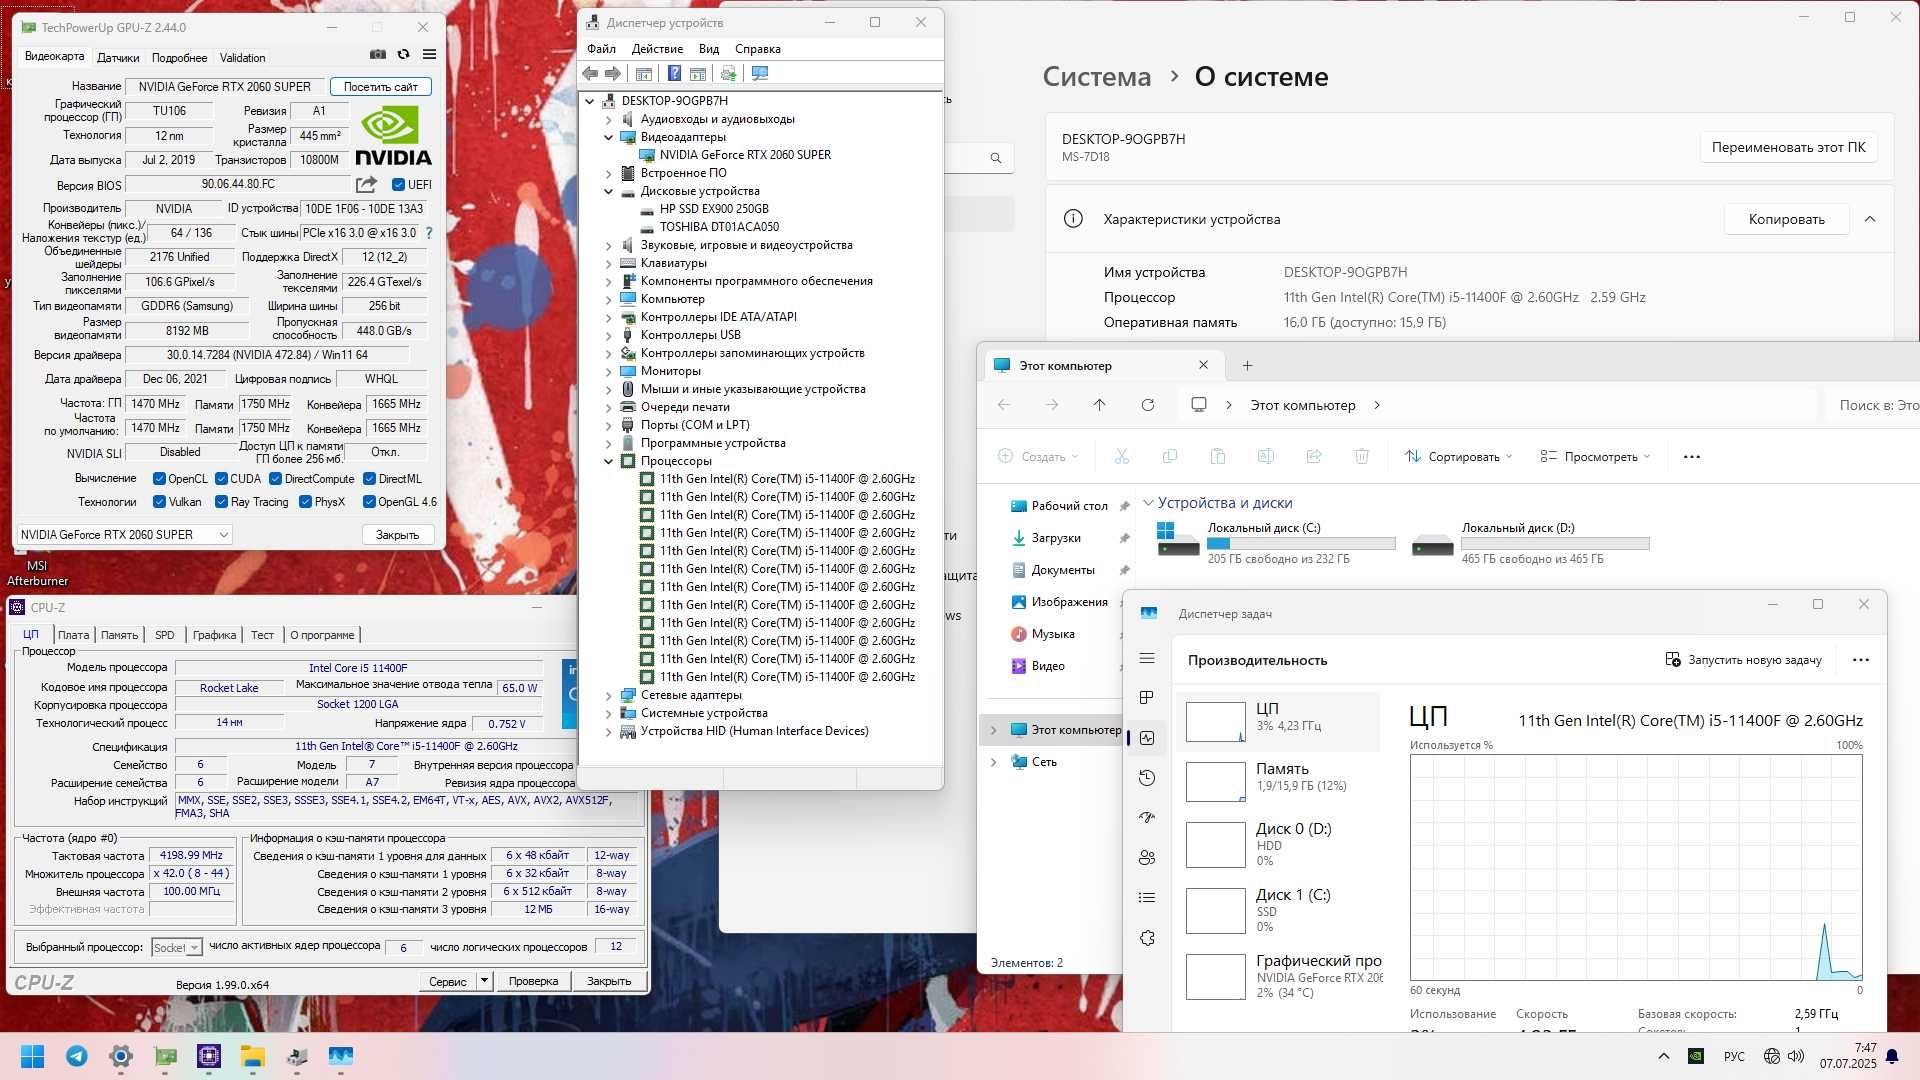The width and height of the screenshot is (1920, 1080).
Task: Toggle DirectML checkbox
Action: [x=369, y=479]
